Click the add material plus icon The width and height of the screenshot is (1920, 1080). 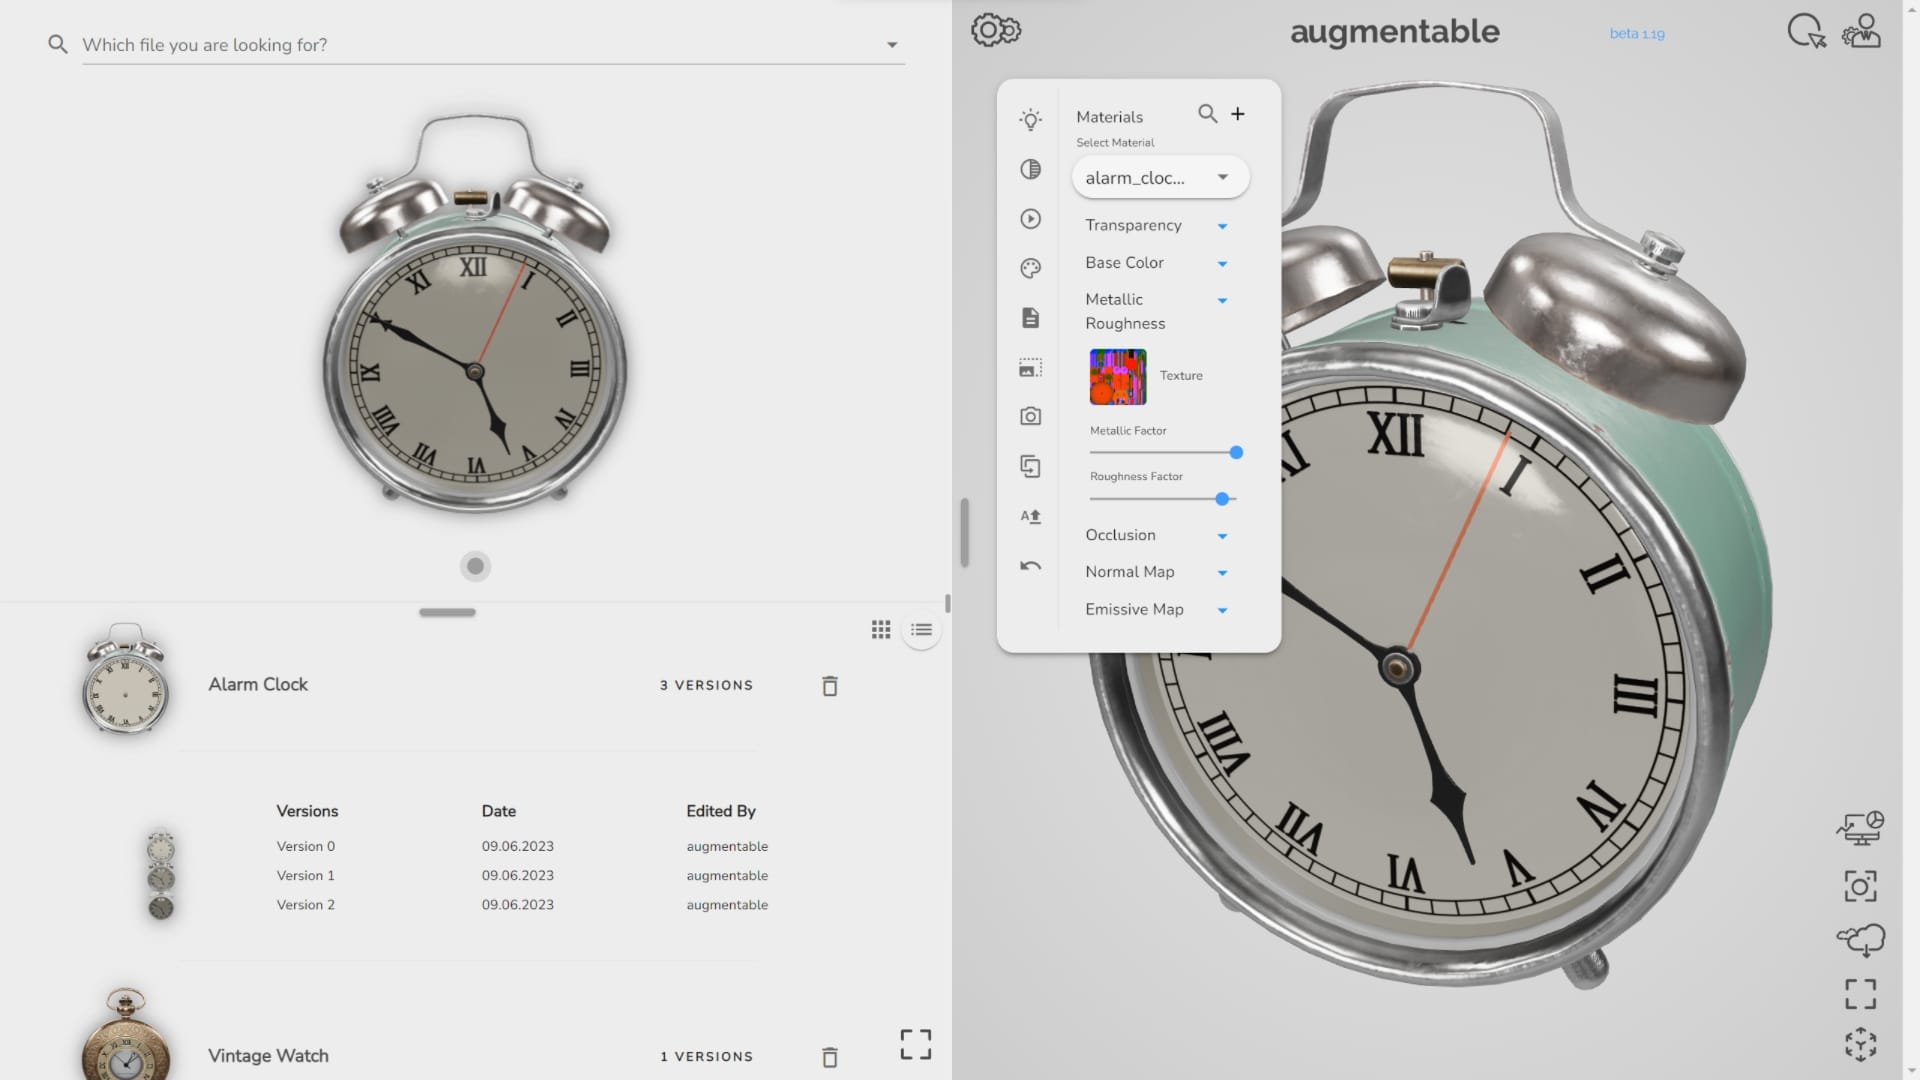pos(1237,114)
